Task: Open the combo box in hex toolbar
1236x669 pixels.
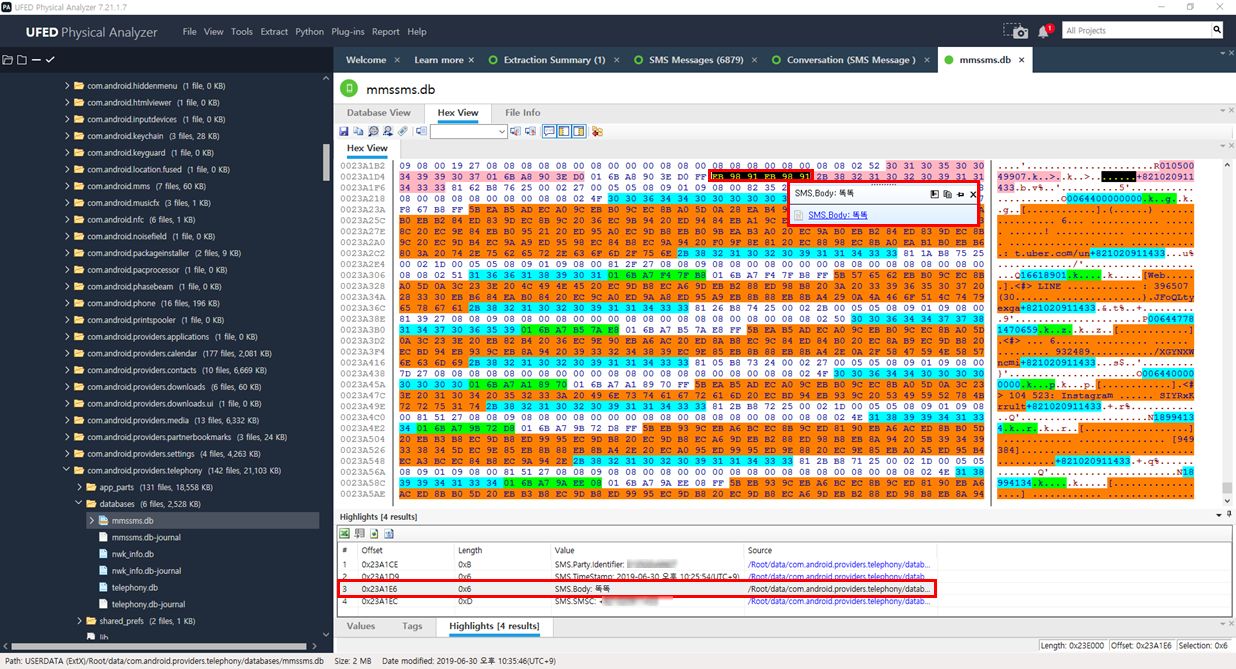Action: (x=468, y=131)
